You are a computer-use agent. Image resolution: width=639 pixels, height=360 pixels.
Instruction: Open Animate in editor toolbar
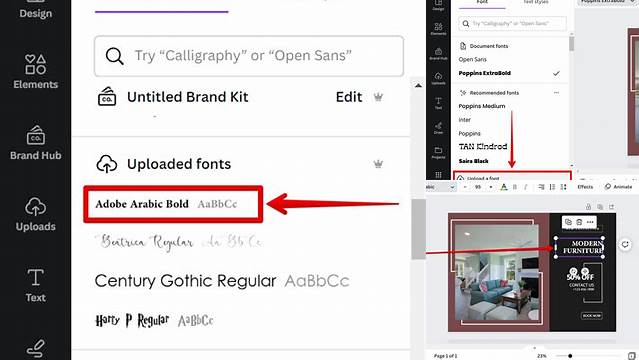[618, 187]
